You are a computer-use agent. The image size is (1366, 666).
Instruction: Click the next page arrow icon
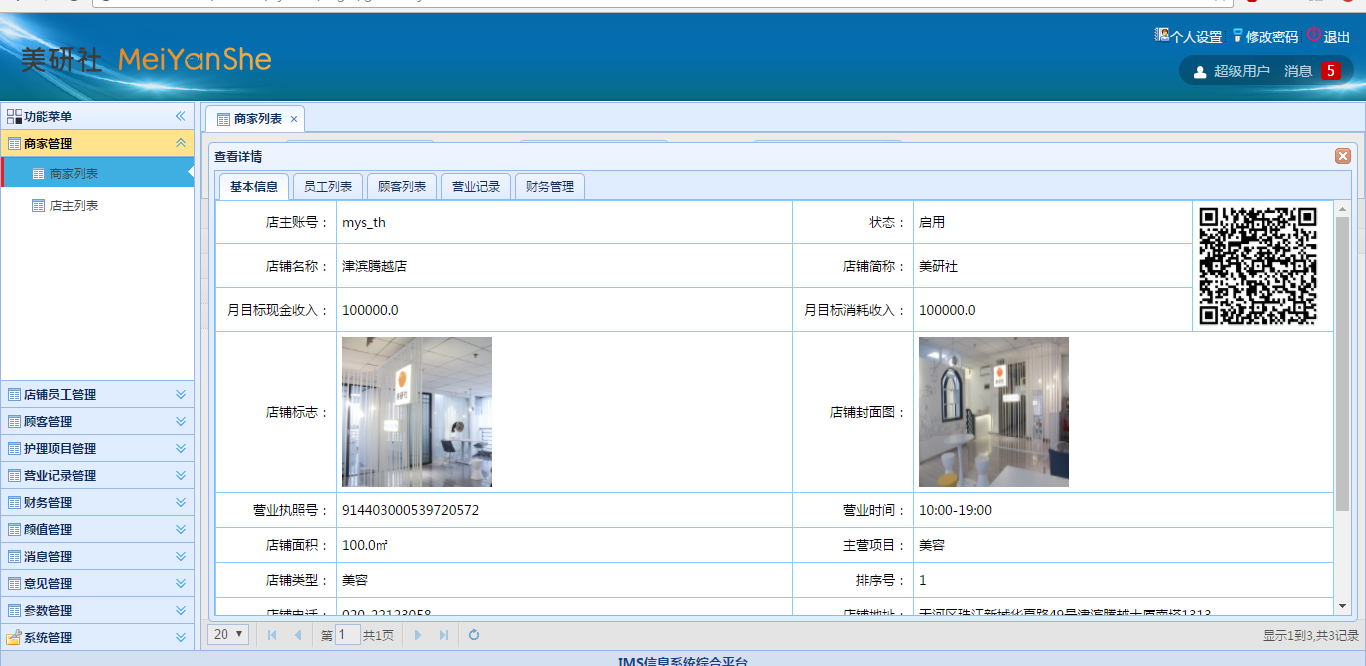click(418, 635)
